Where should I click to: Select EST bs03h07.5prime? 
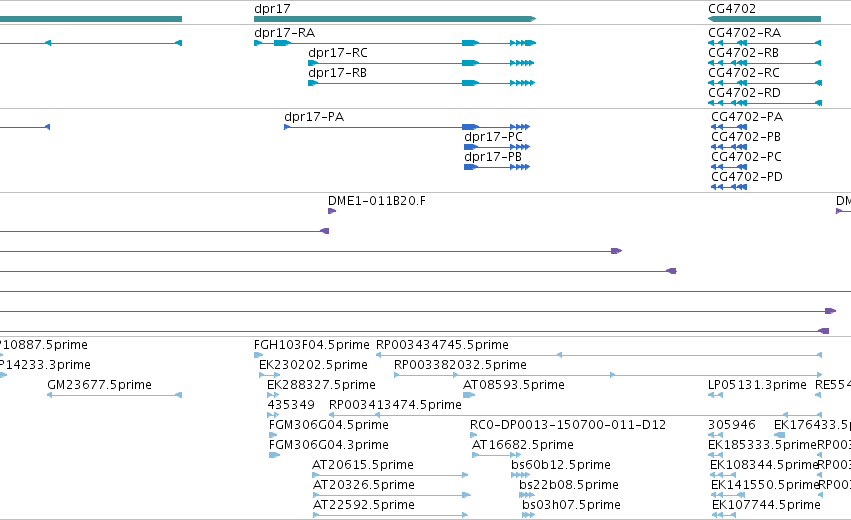click(x=571, y=505)
